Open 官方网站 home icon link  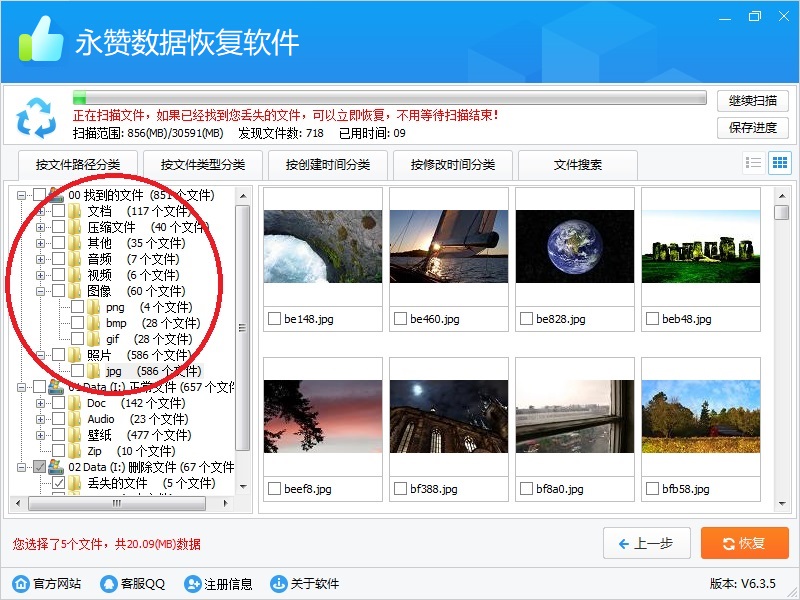[x=20, y=584]
